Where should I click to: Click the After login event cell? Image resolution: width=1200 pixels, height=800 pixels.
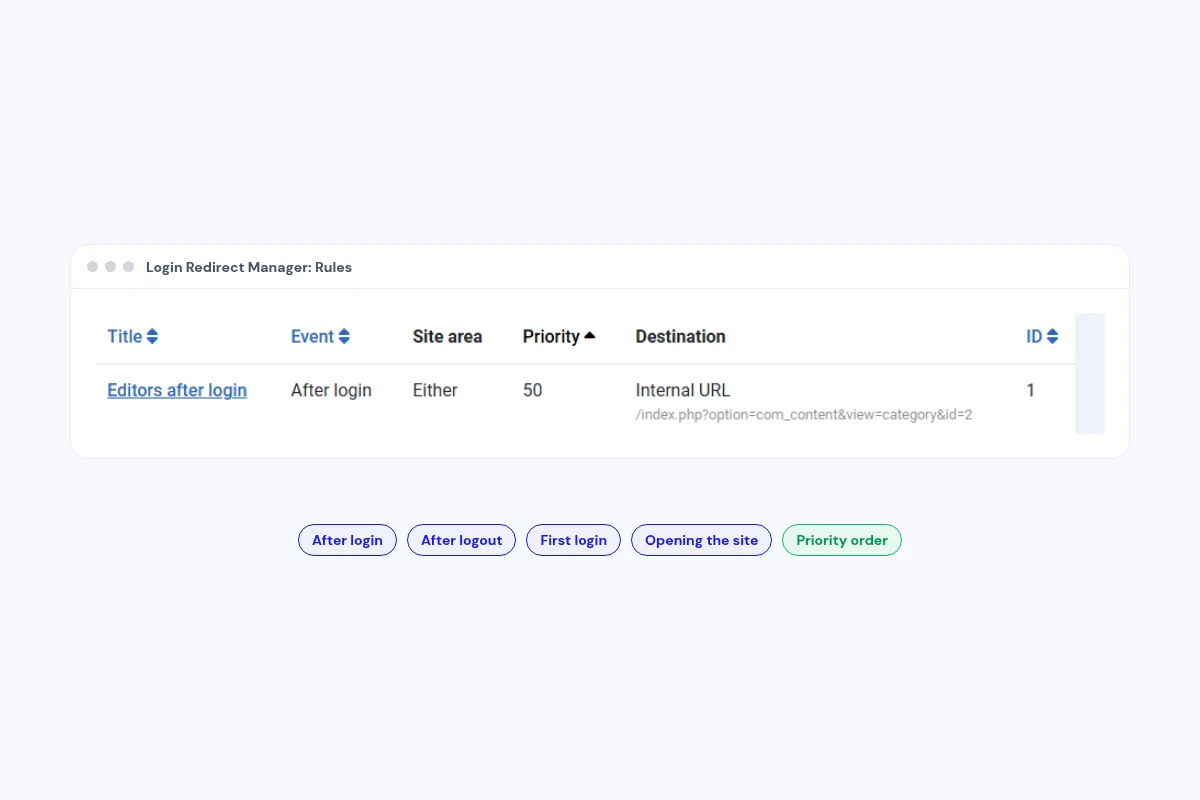click(331, 390)
